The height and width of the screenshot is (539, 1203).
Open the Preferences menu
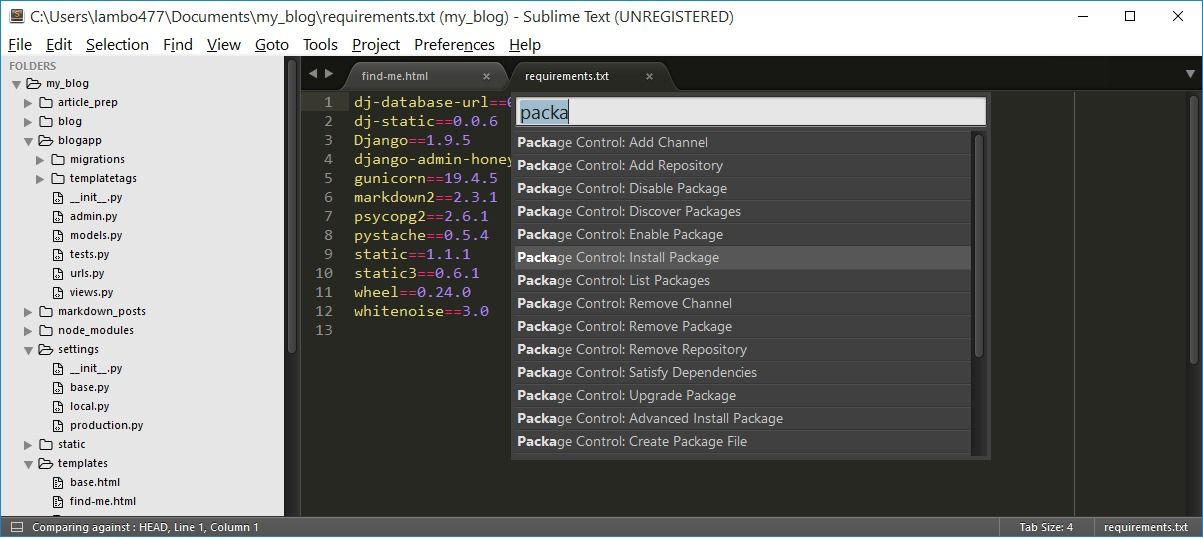pos(454,44)
